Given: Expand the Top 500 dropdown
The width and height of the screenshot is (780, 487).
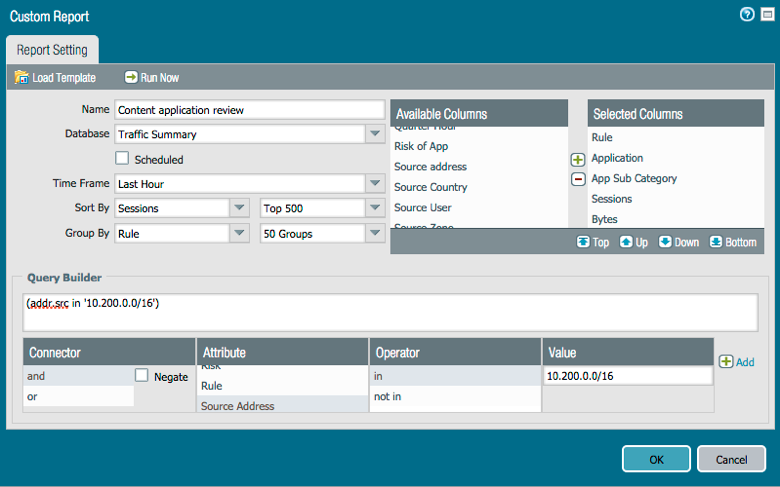Looking at the screenshot, I should pos(374,208).
